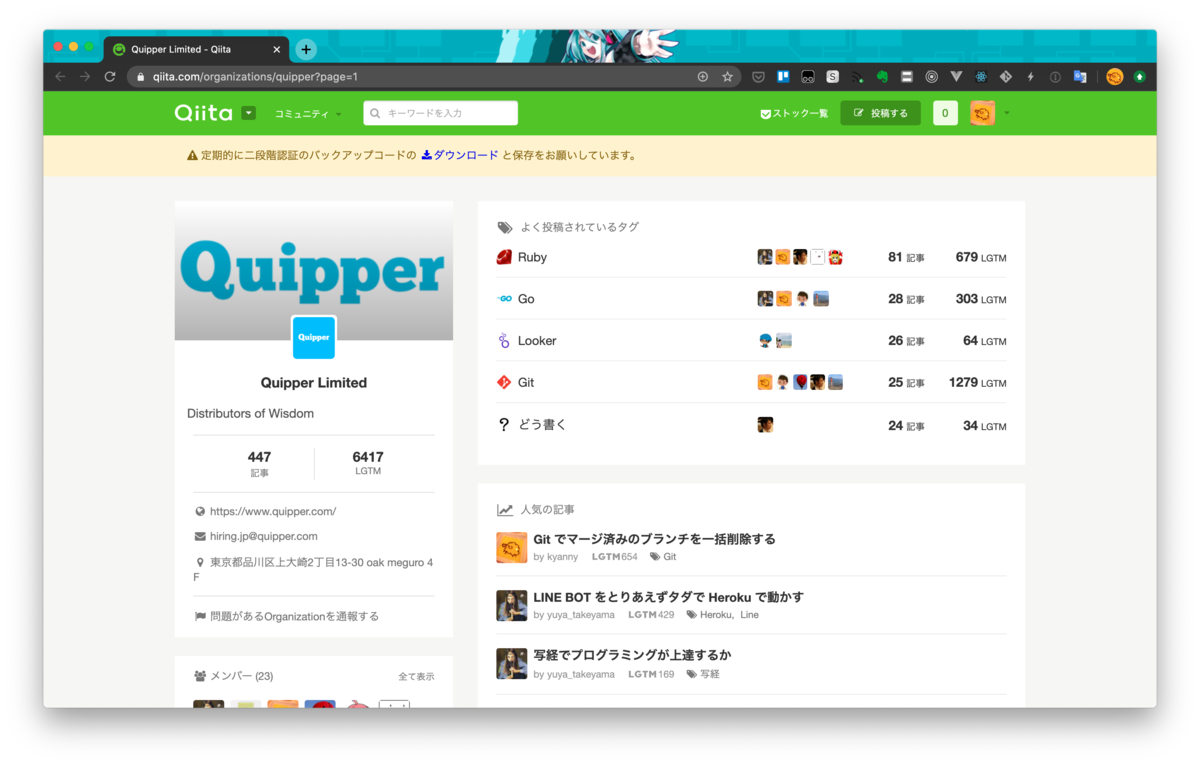1200x765 pixels.
Task: Open the Ruby tag link
Action: pyautogui.click(x=532, y=257)
